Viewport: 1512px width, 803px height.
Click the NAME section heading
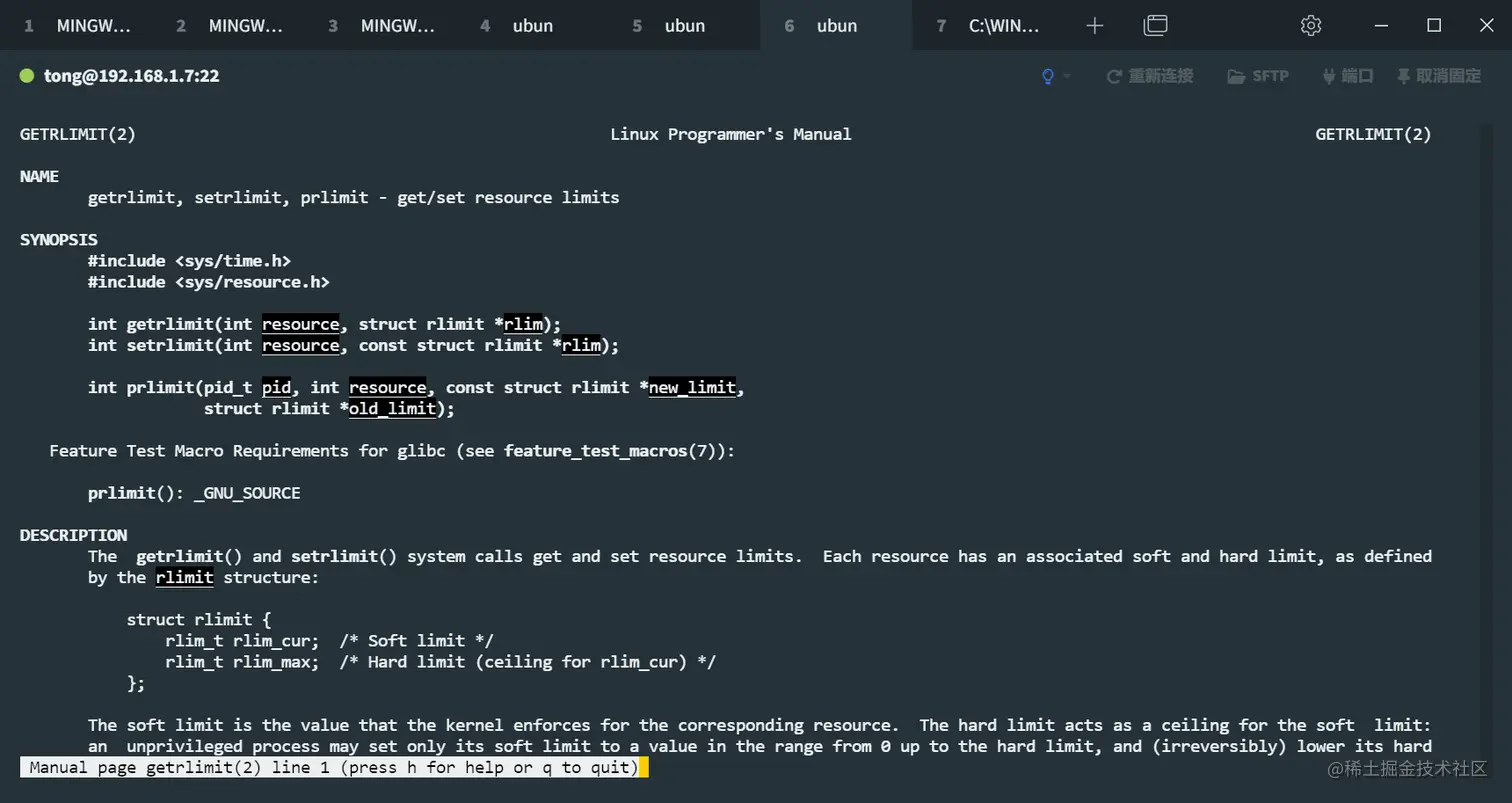tap(39, 176)
